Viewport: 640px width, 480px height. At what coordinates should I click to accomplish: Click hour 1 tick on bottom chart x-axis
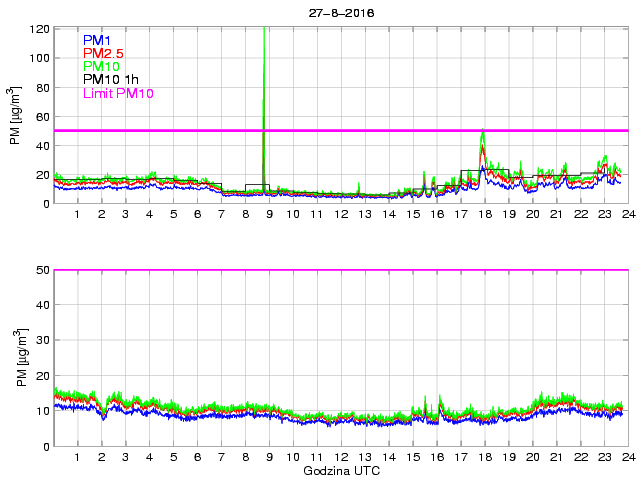click(77, 457)
